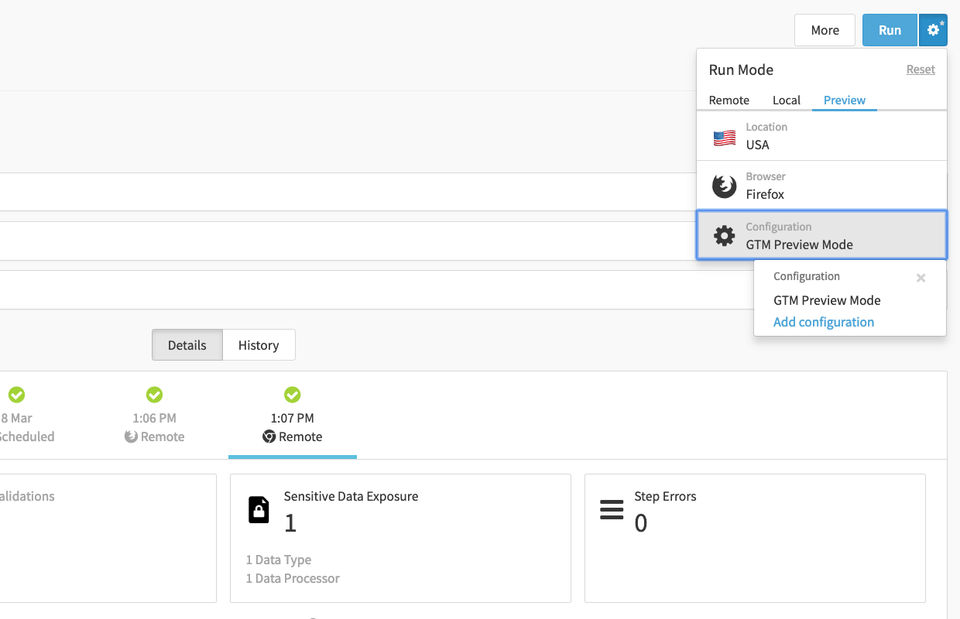This screenshot has width=960, height=619.
Task: Click the Reset link in Run Mode
Action: (920, 69)
